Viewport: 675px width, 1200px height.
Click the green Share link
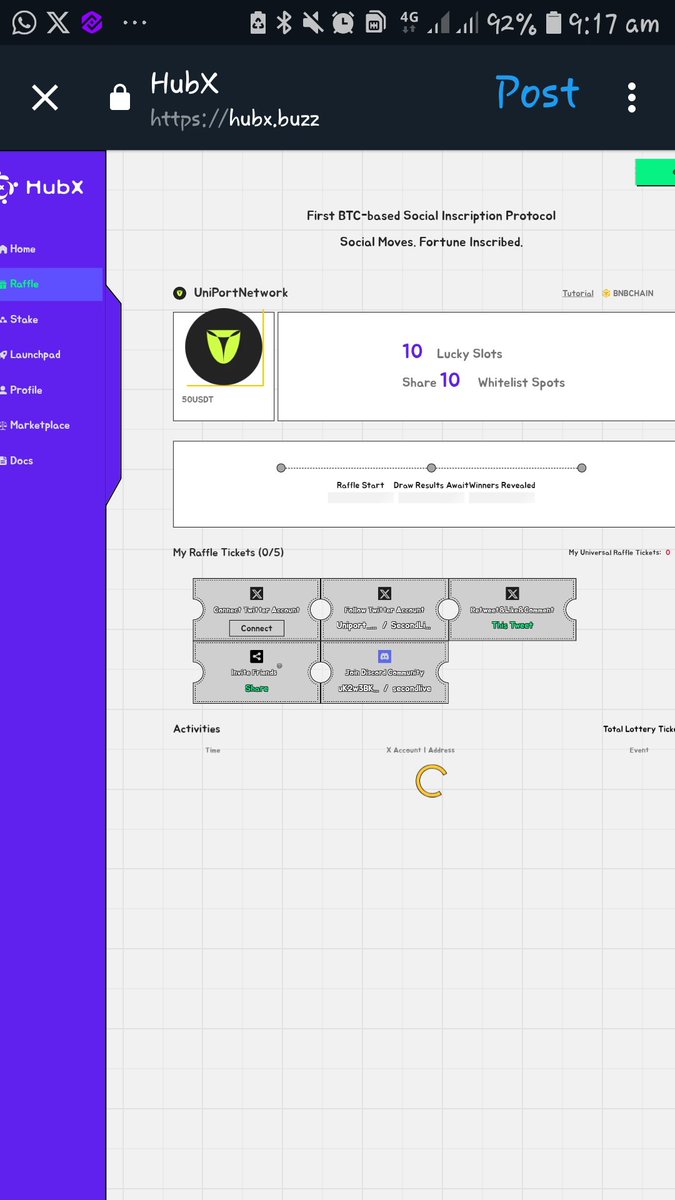point(256,688)
